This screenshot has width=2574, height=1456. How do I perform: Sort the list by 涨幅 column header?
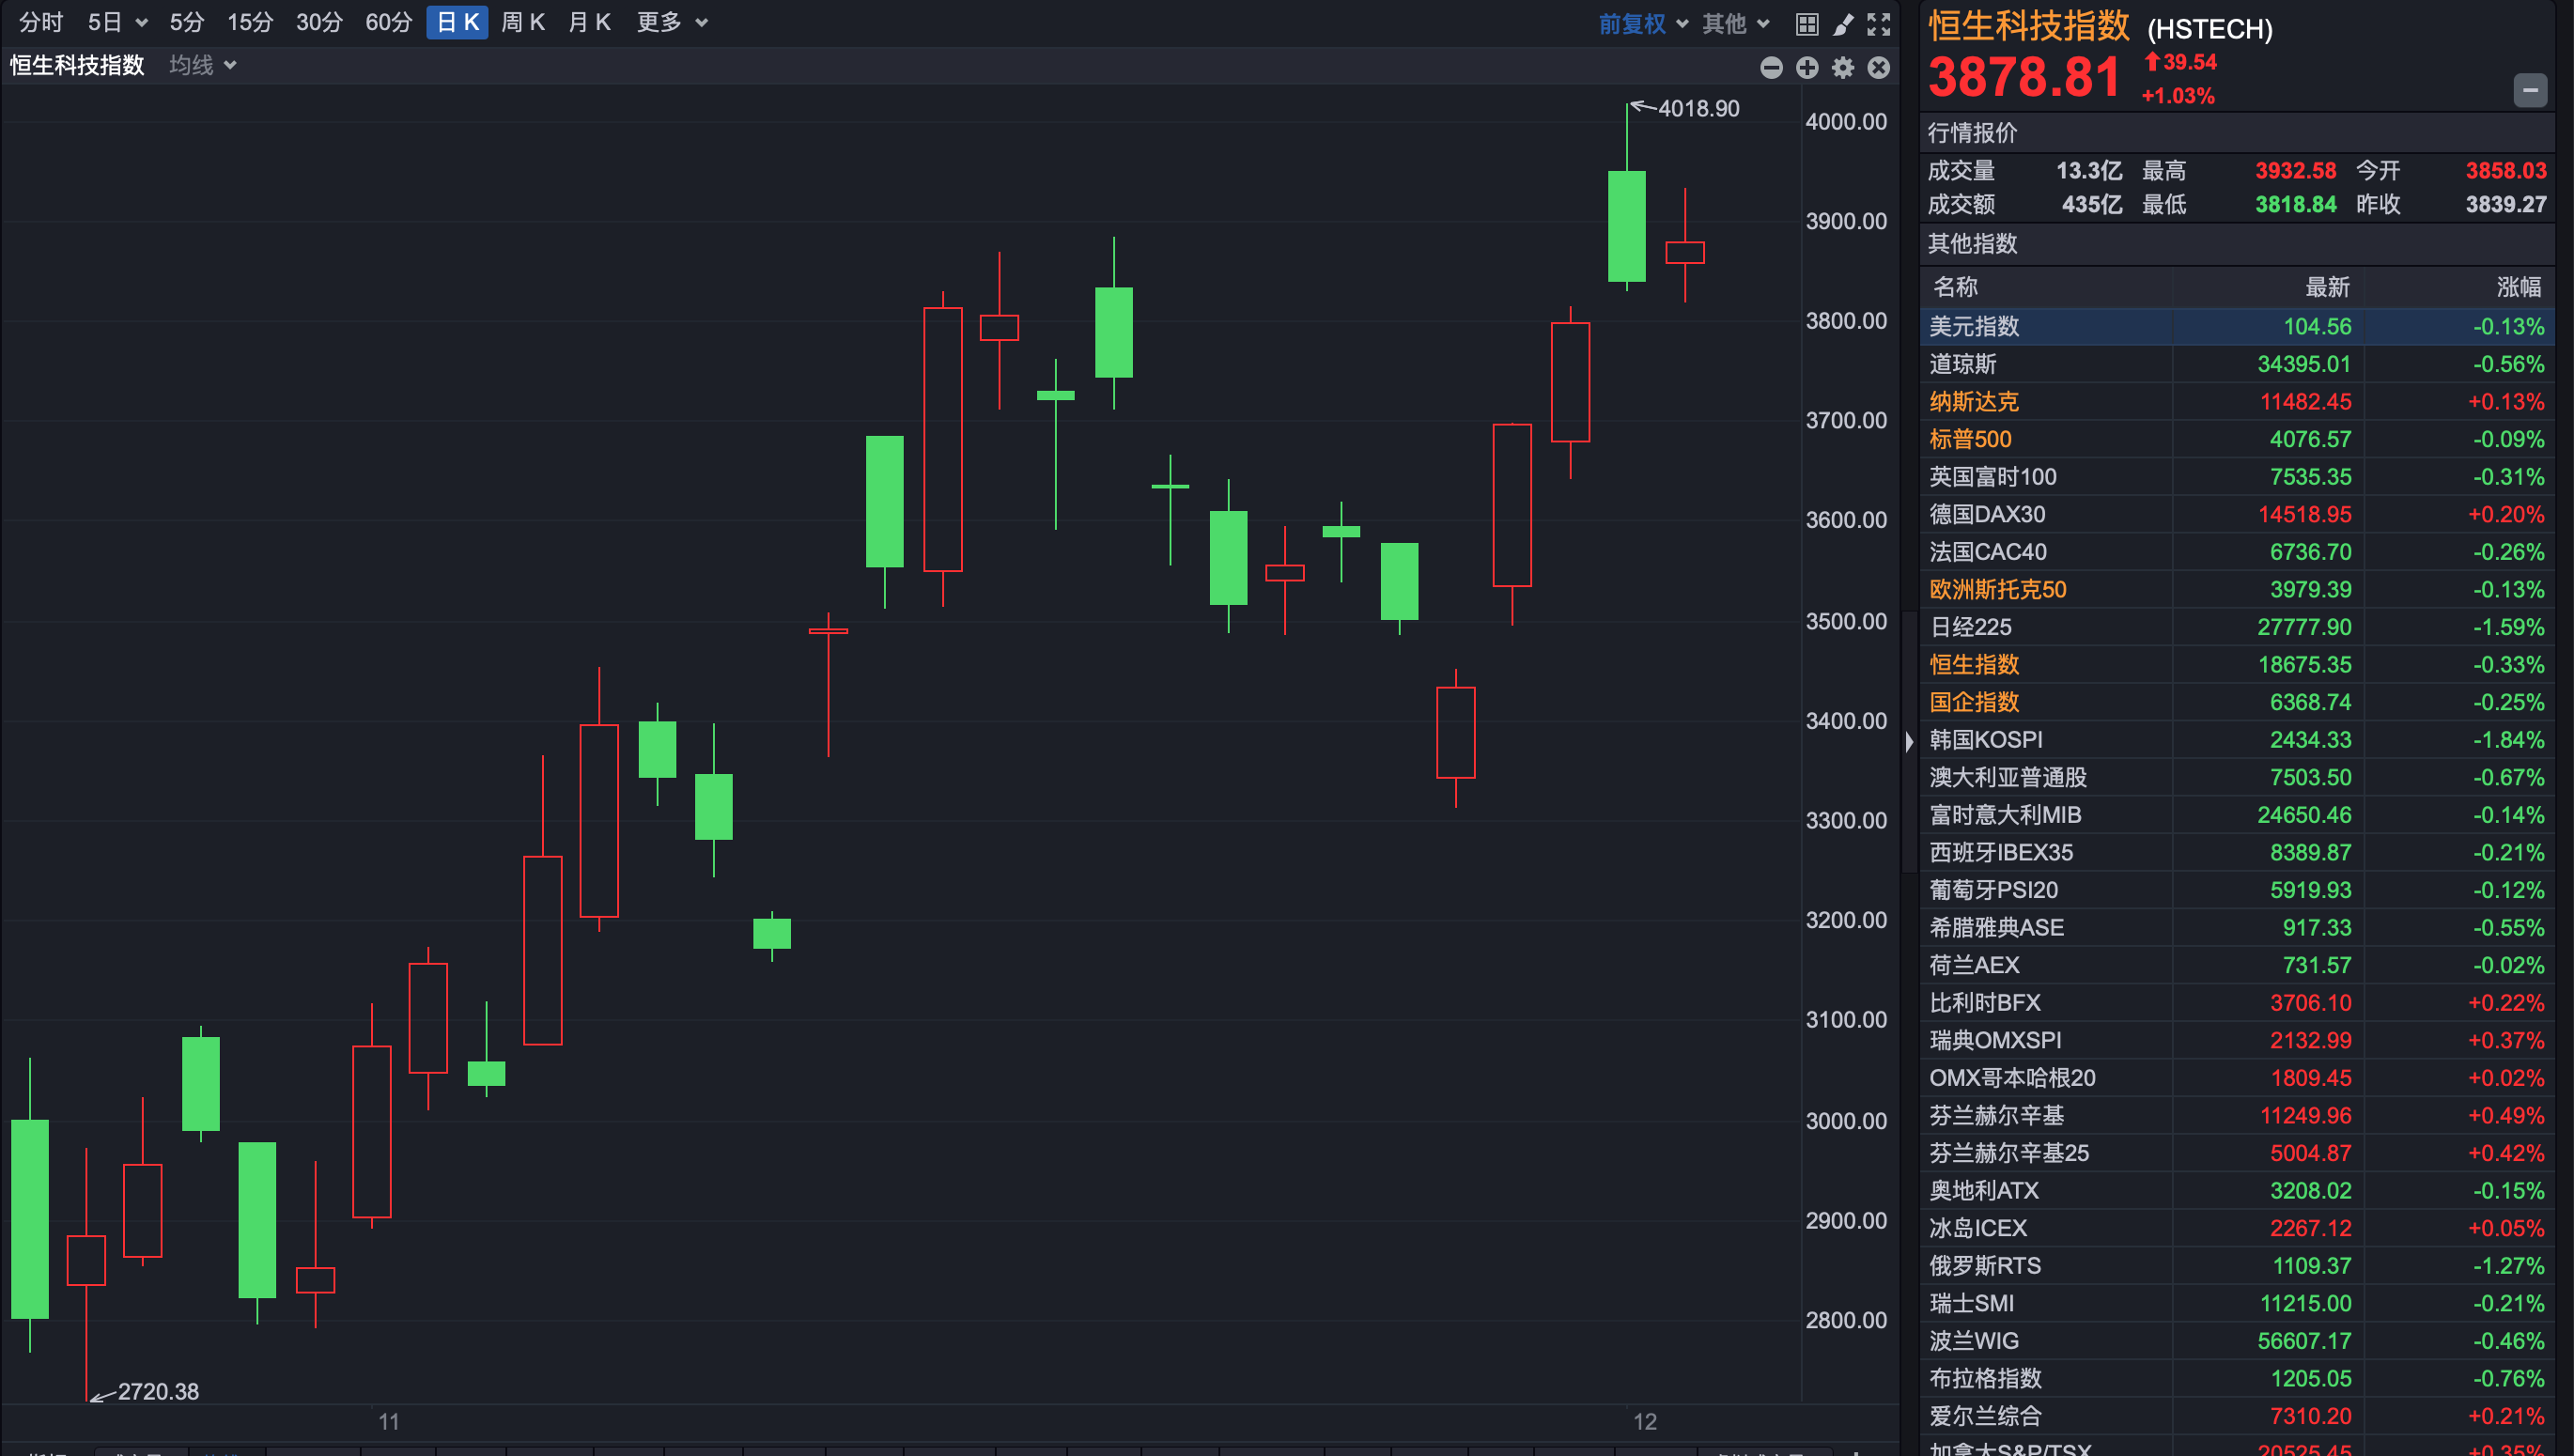coord(2517,288)
